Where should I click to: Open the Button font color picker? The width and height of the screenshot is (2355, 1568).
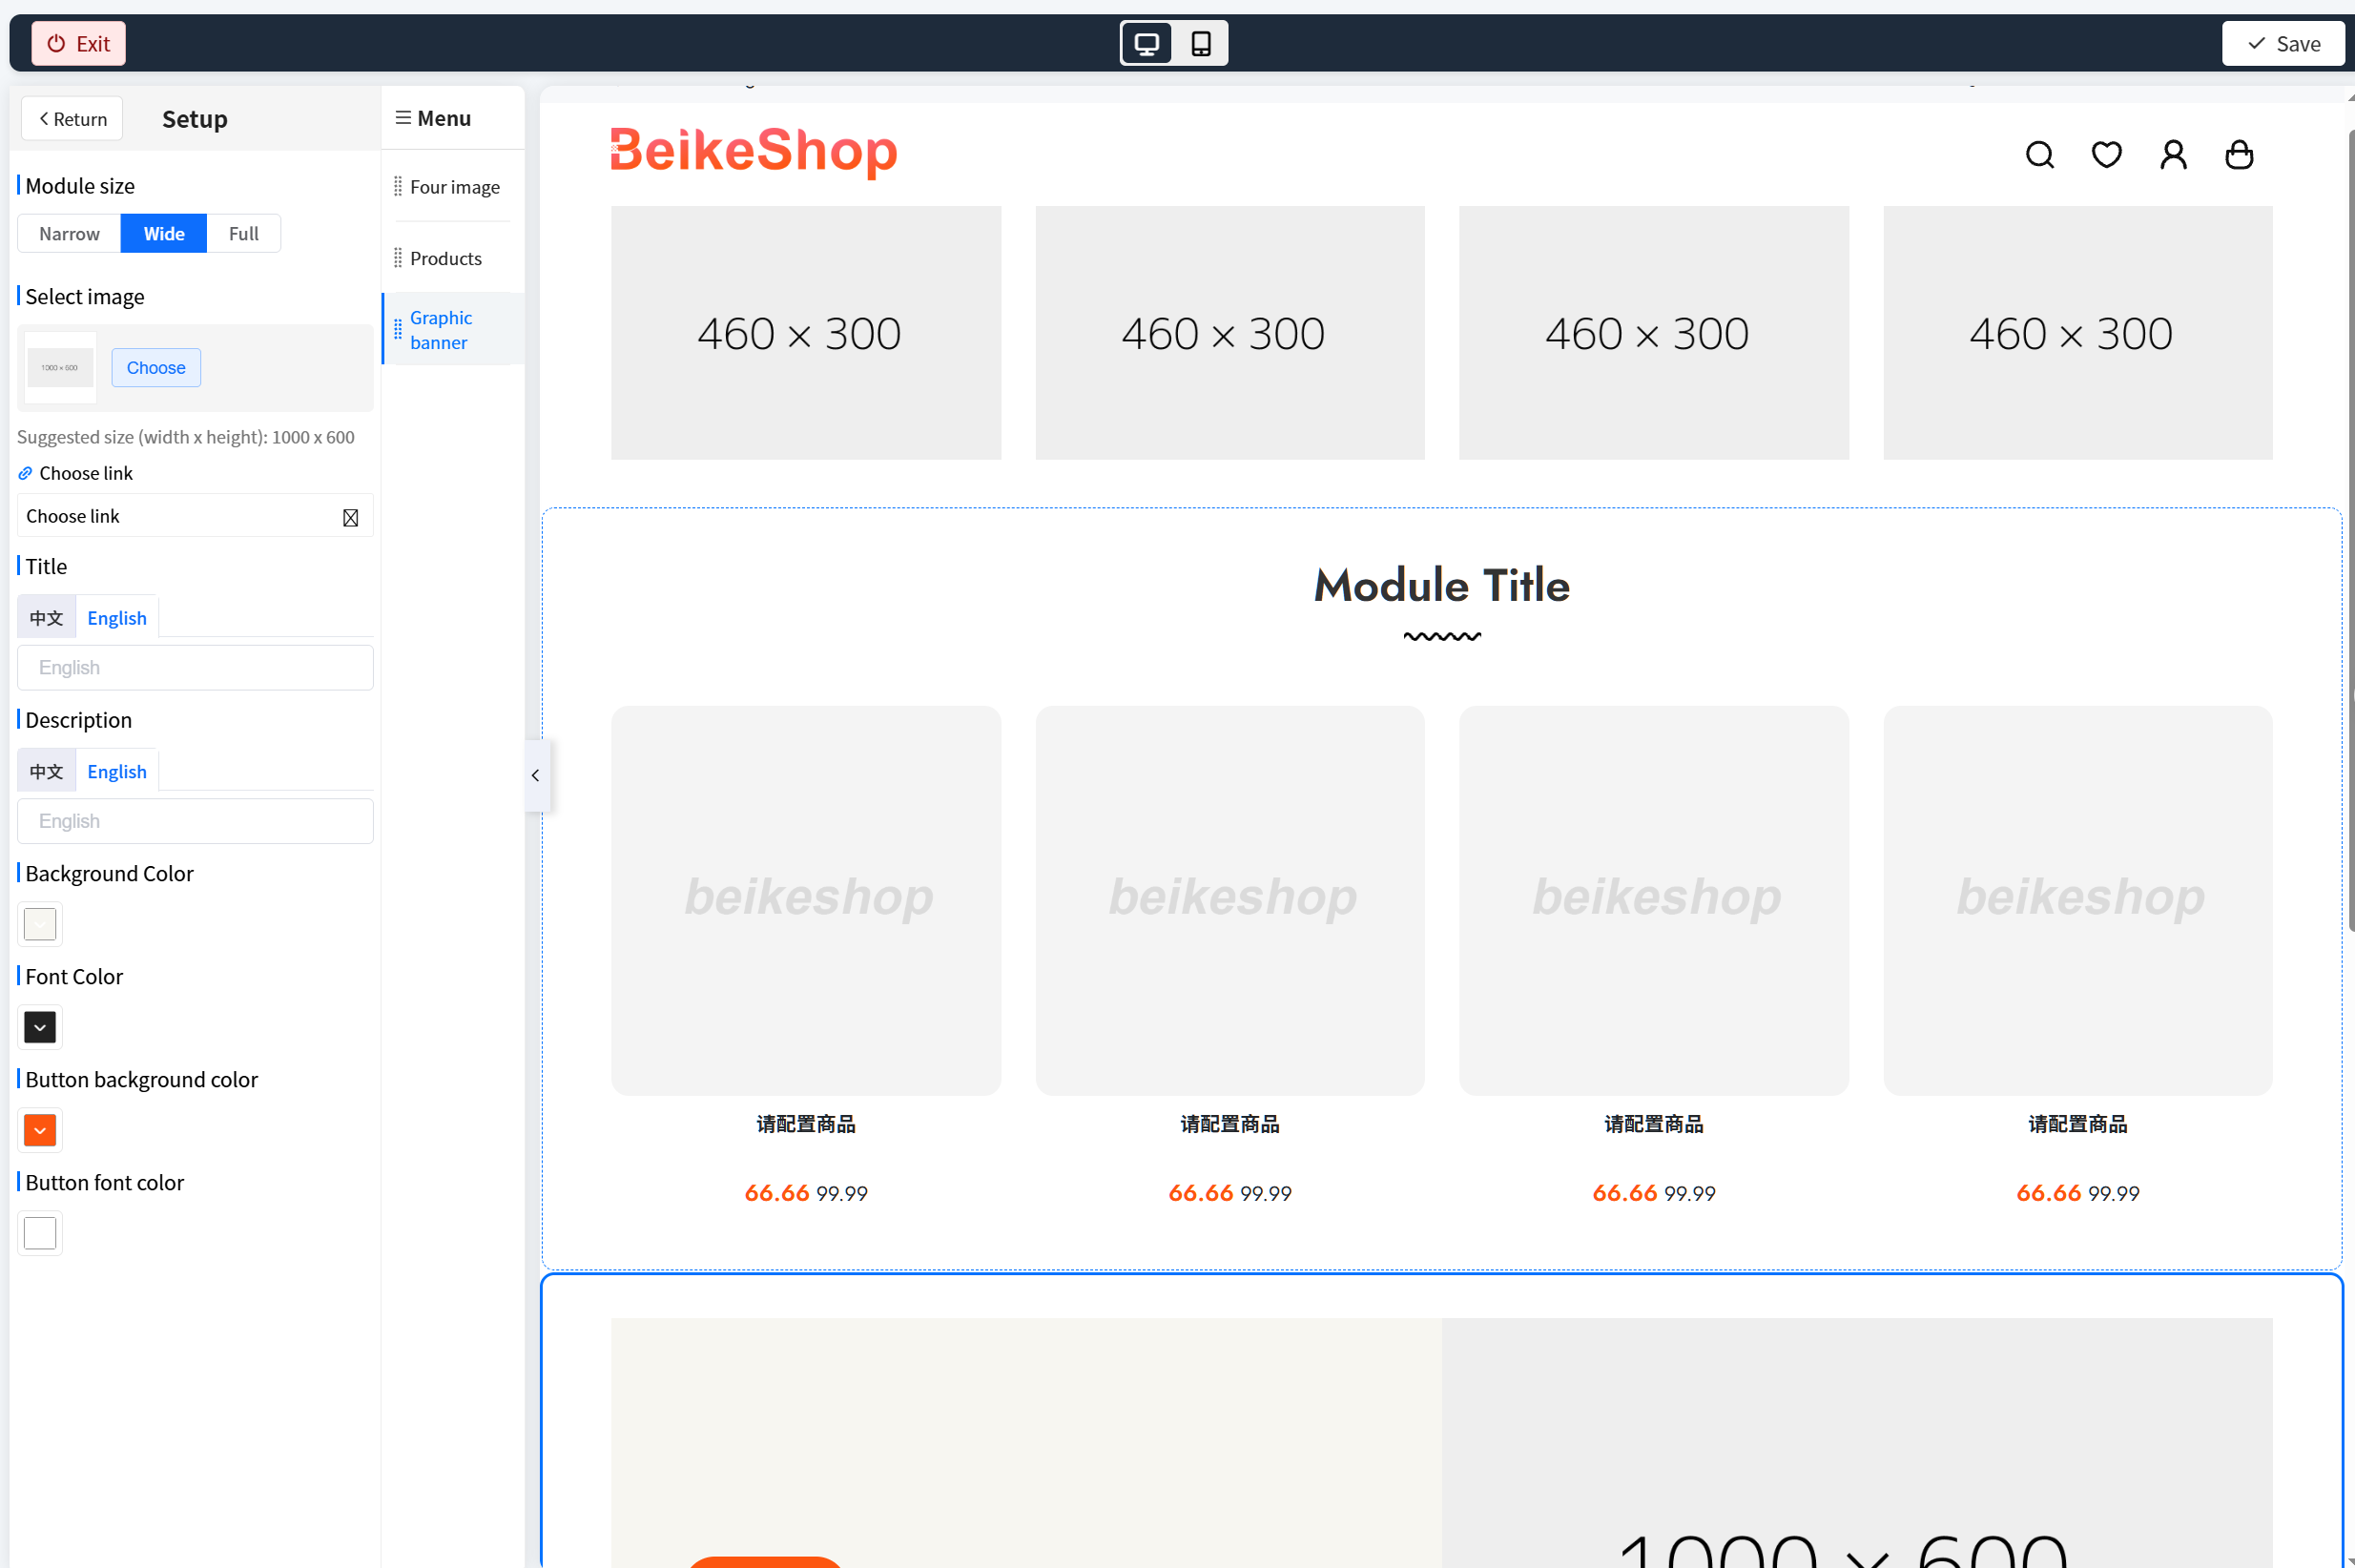coord(40,1233)
